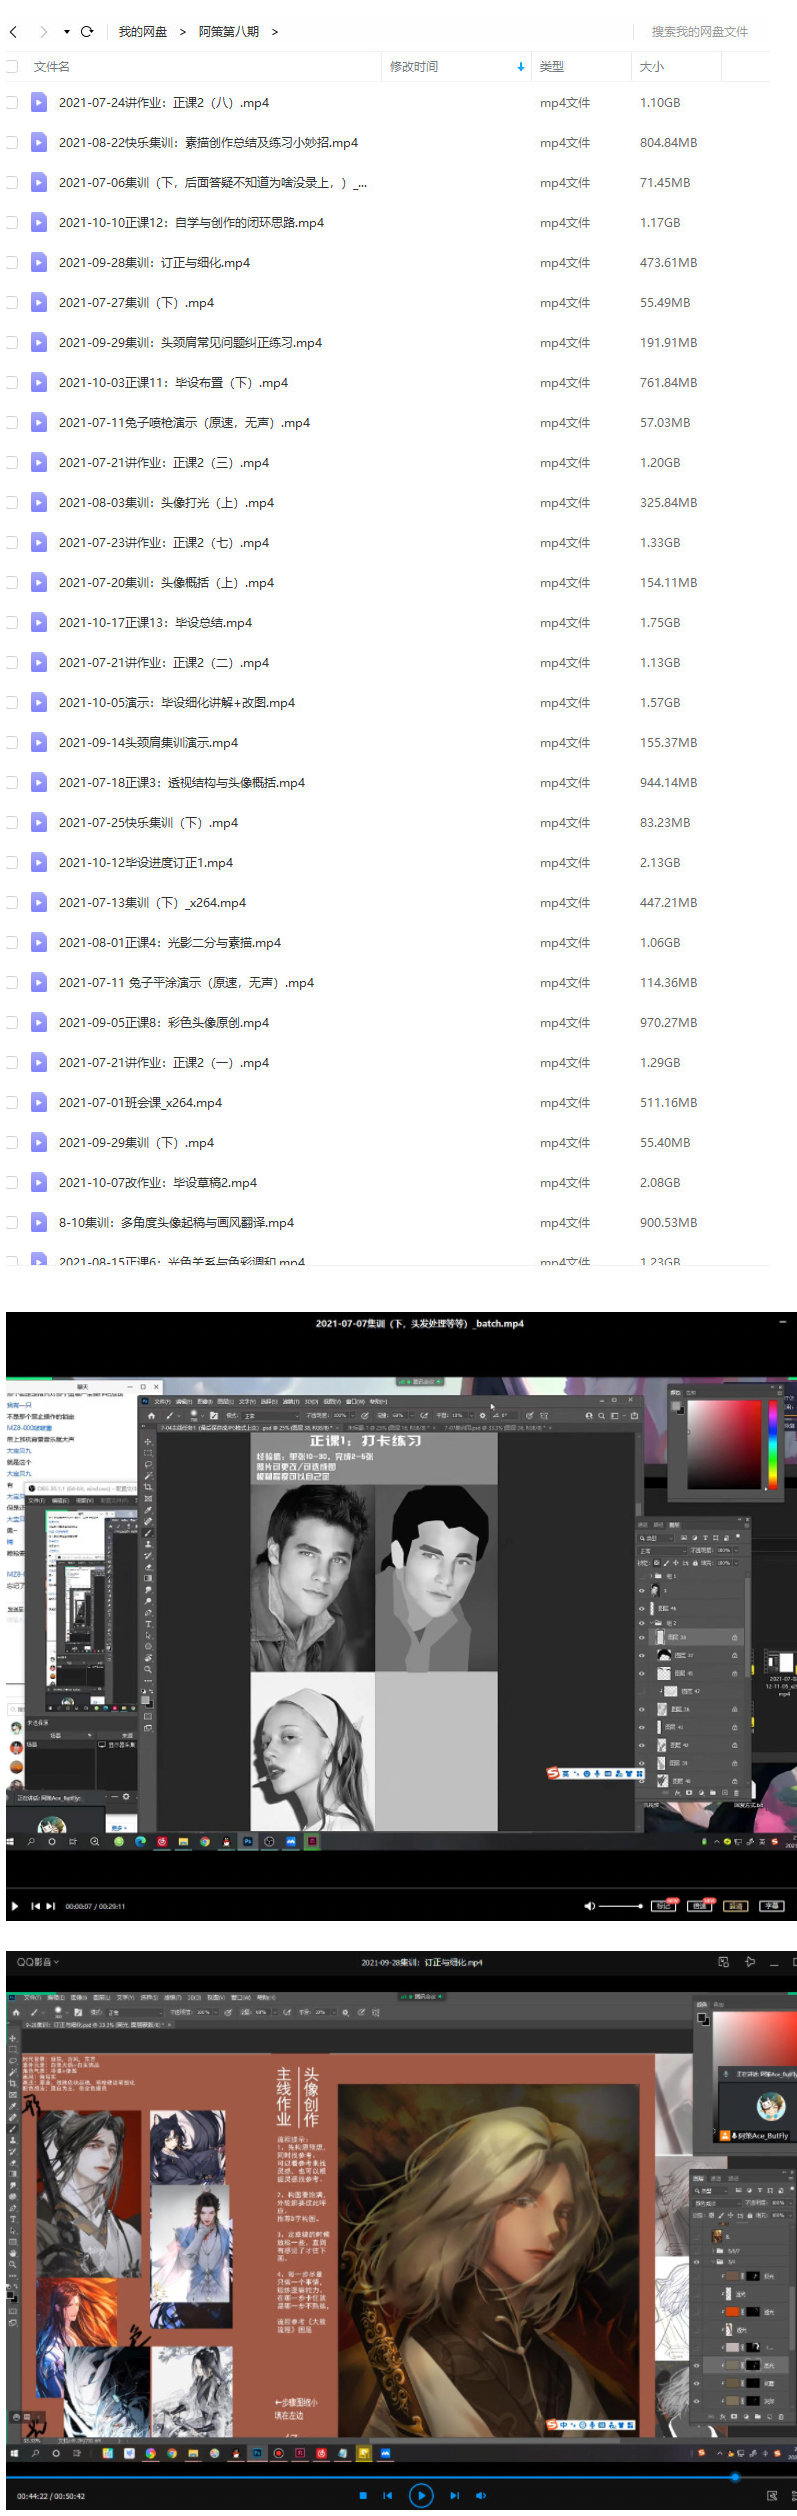Select file name 2021-07-01班会课_x264.mp4
This screenshot has width=797, height=2516.
coord(140,1102)
